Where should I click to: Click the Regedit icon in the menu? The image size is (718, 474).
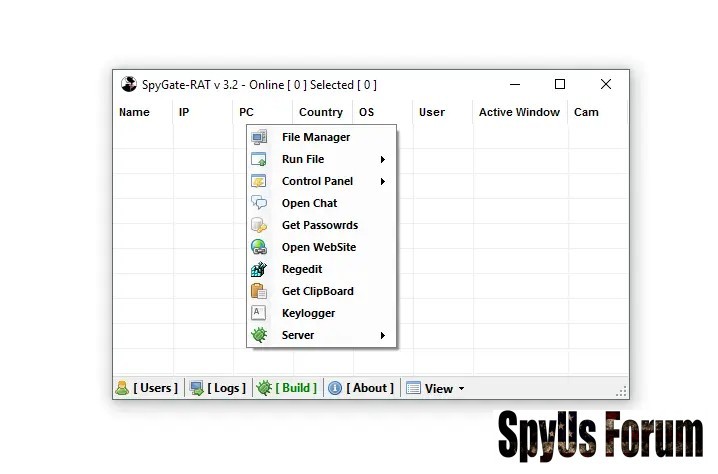coord(259,269)
